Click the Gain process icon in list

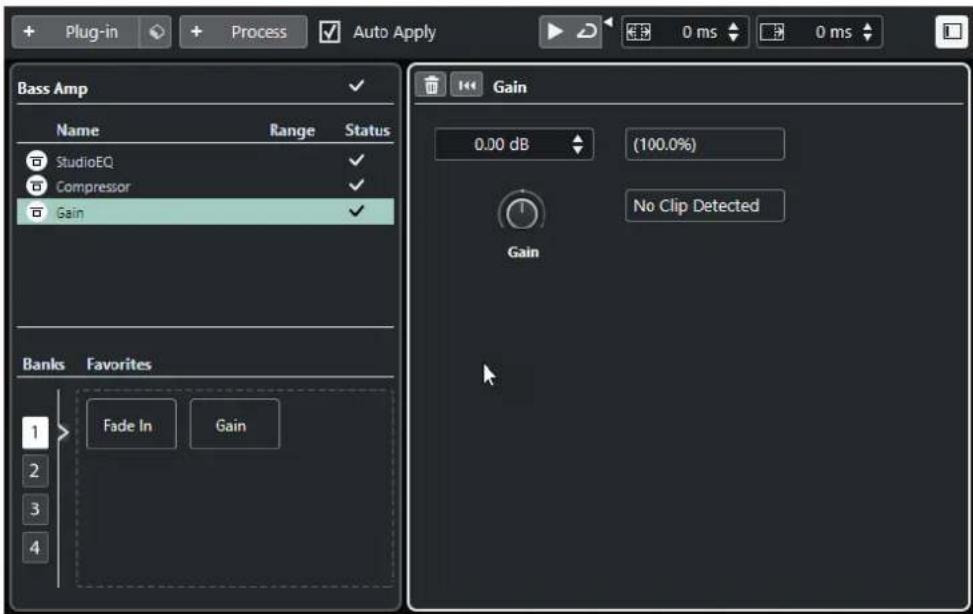coord(37,212)
